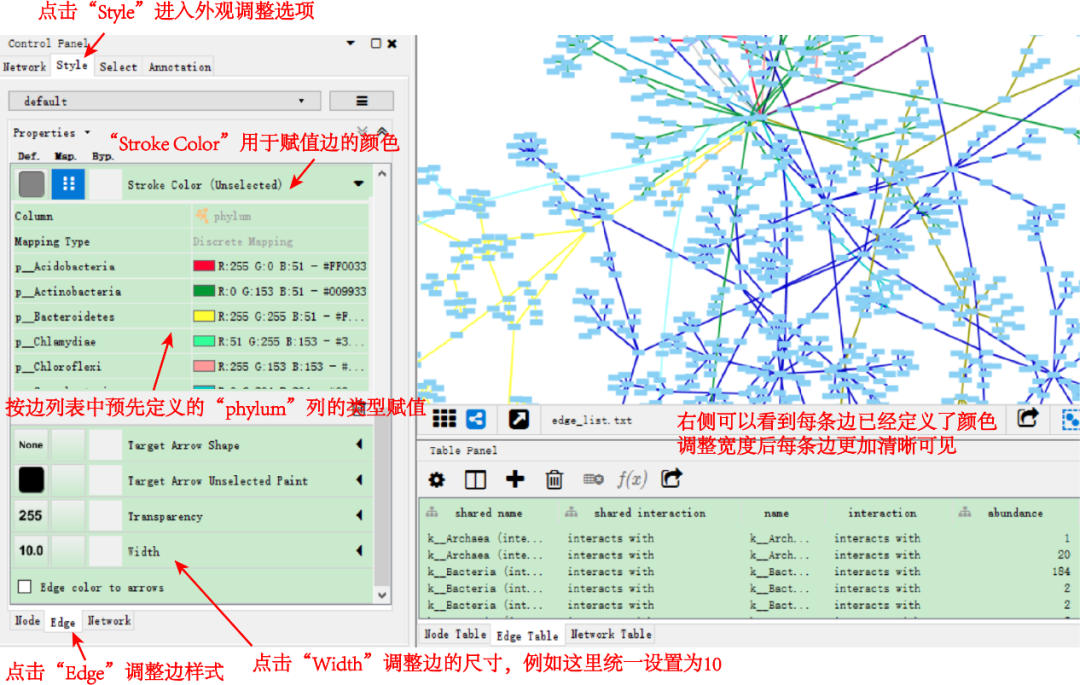Click the p__Chloroflexi pink color swatch
The width and height of the screenshot is (1080, 685).
[204, 366]
